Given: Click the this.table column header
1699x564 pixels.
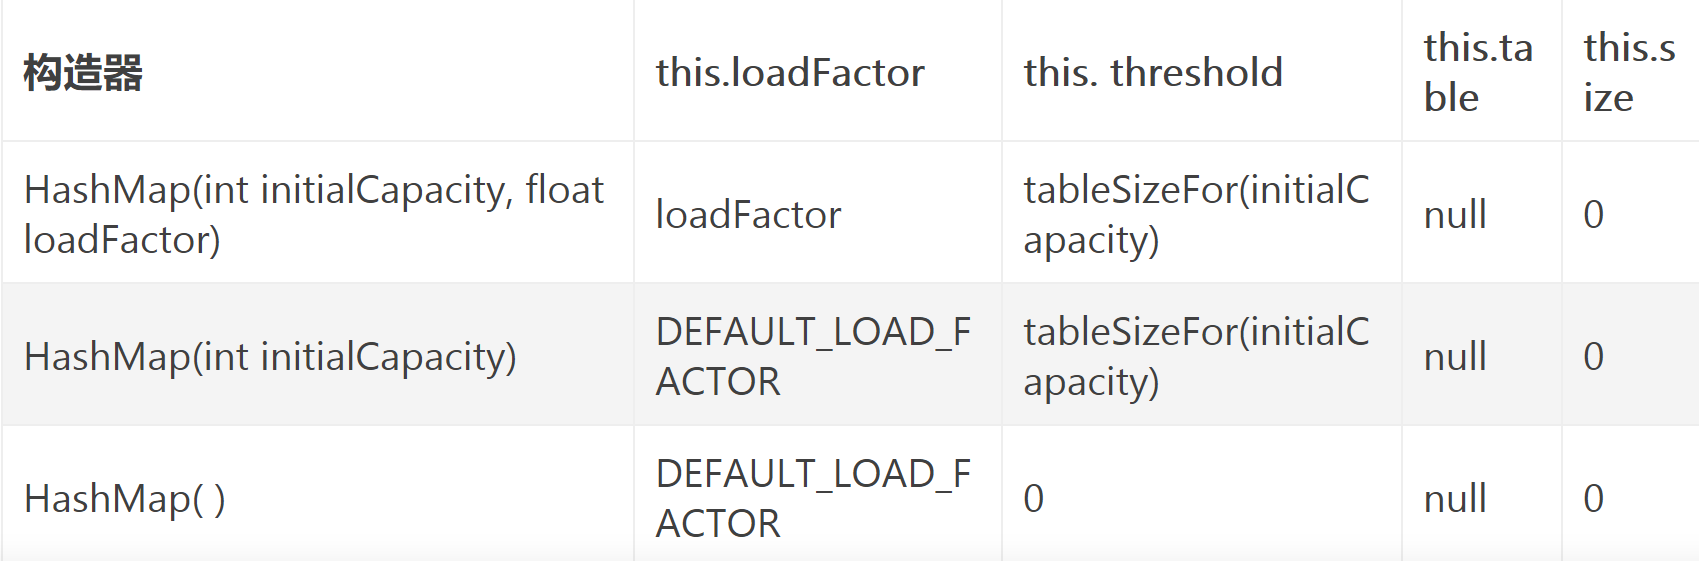Looking at the screenshot, I should point(1478,73).
